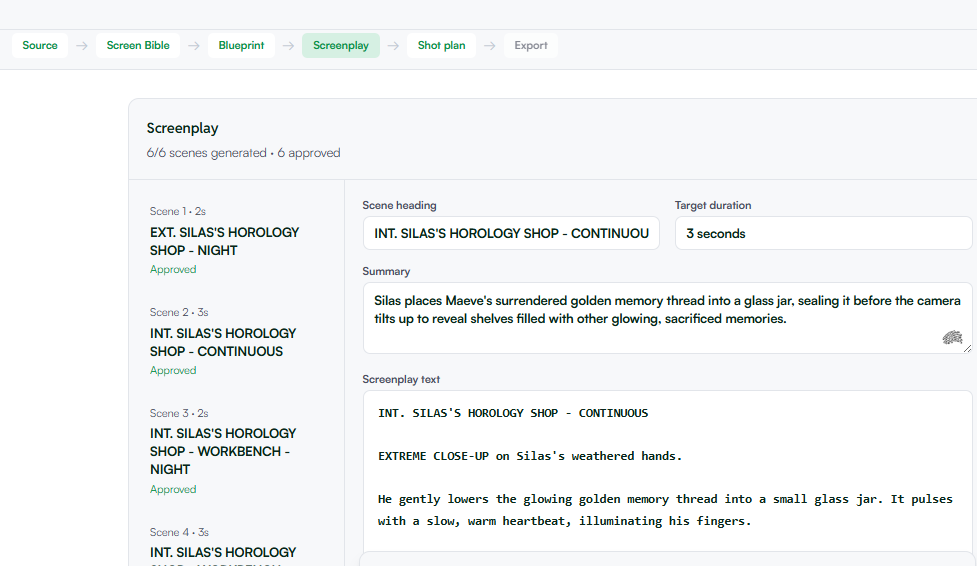The image size is (977, 566).
Task: Open the Source step
Action: pyautogui.click(x=40, y=46)
